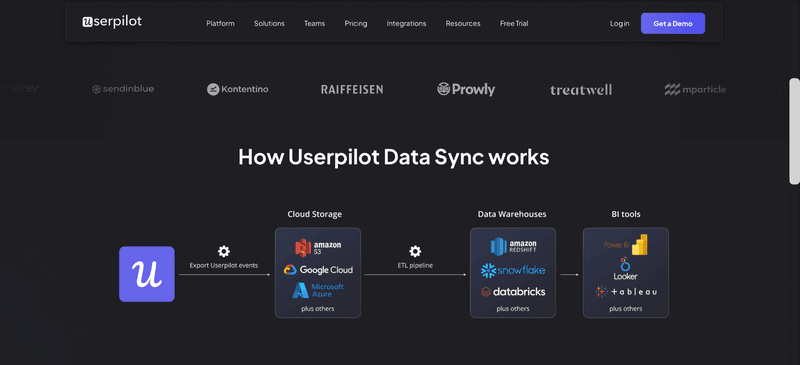Click the 'Export Userpilot events' text
800x365 pixels.
[x=223, y=265]
